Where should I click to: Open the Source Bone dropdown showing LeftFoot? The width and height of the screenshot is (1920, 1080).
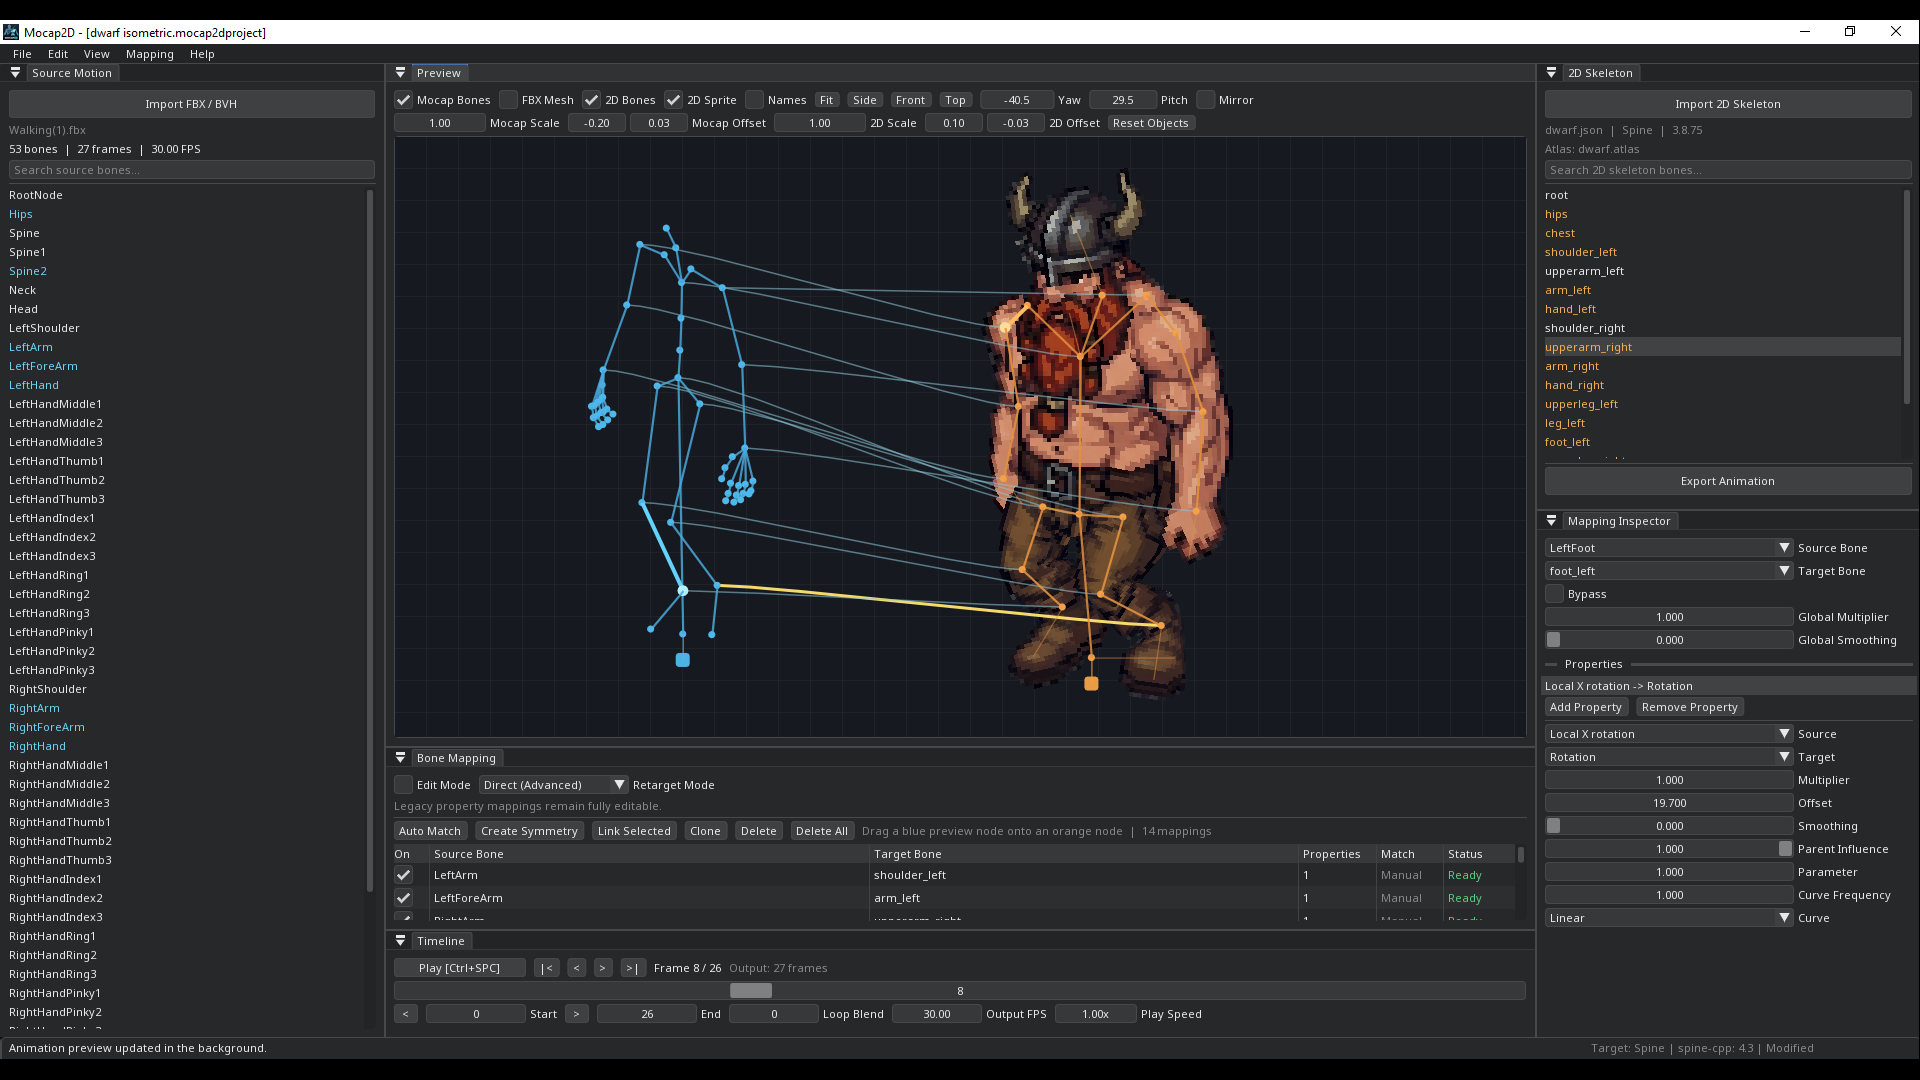[x=1669, y=548]
